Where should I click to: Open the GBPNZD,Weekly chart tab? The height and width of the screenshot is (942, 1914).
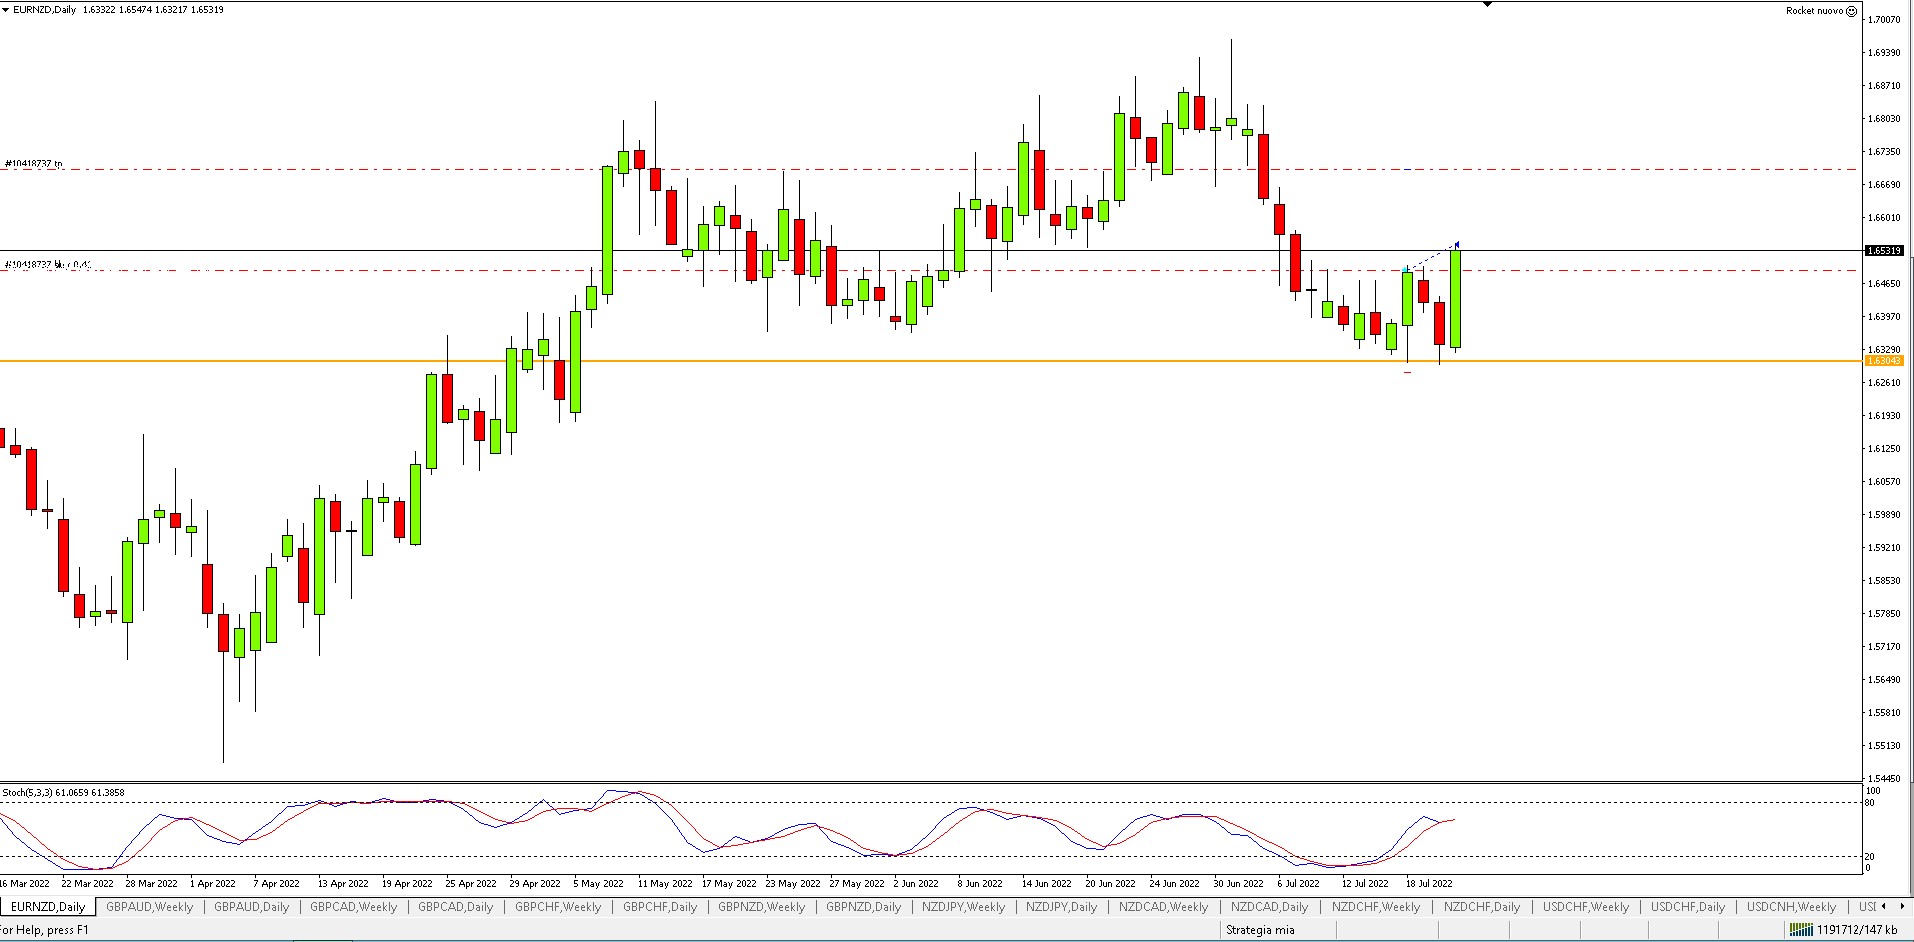[x=761, y=907]
